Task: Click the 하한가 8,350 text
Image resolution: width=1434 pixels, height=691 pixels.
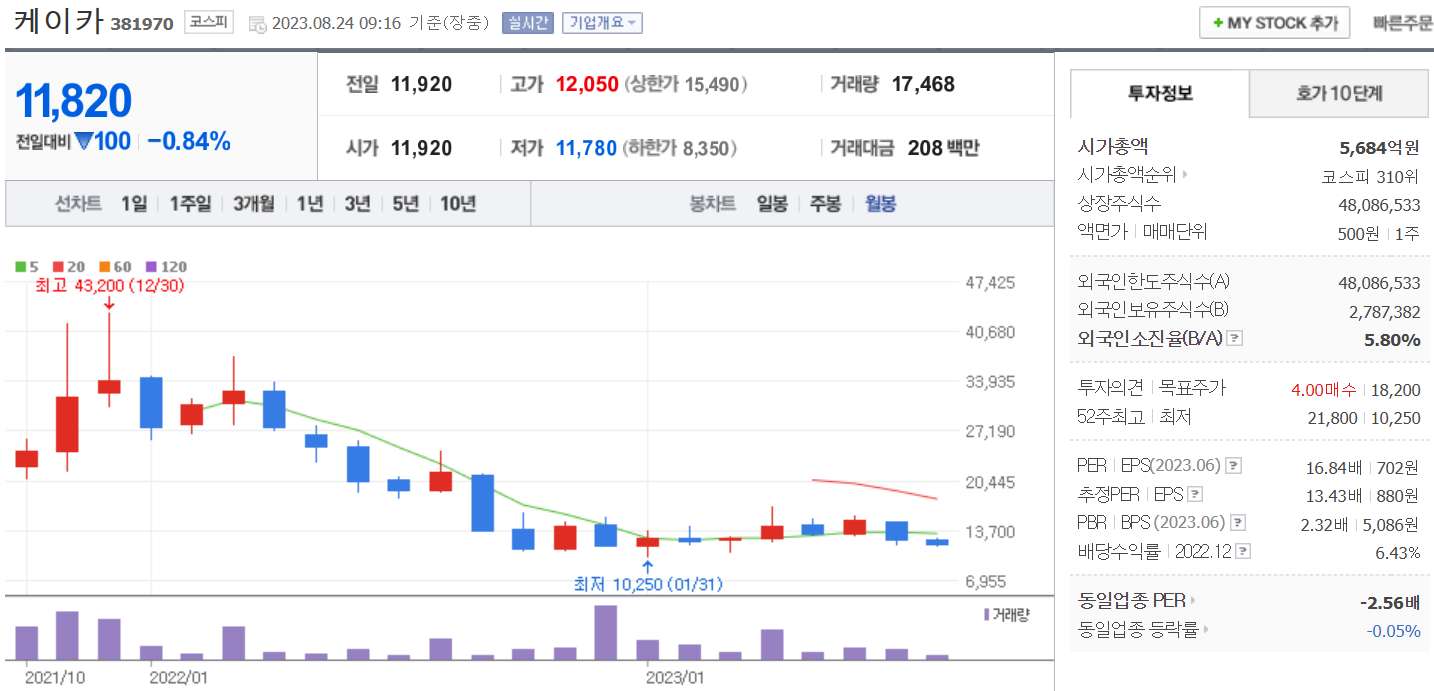Action: pos(680,148)
